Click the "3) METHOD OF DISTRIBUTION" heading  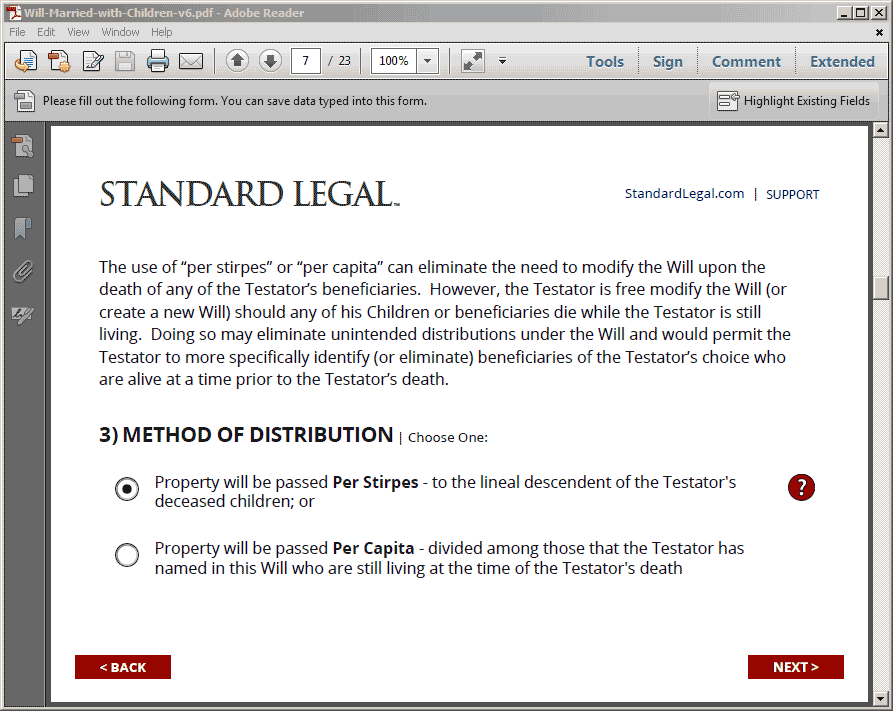(246, 435)
